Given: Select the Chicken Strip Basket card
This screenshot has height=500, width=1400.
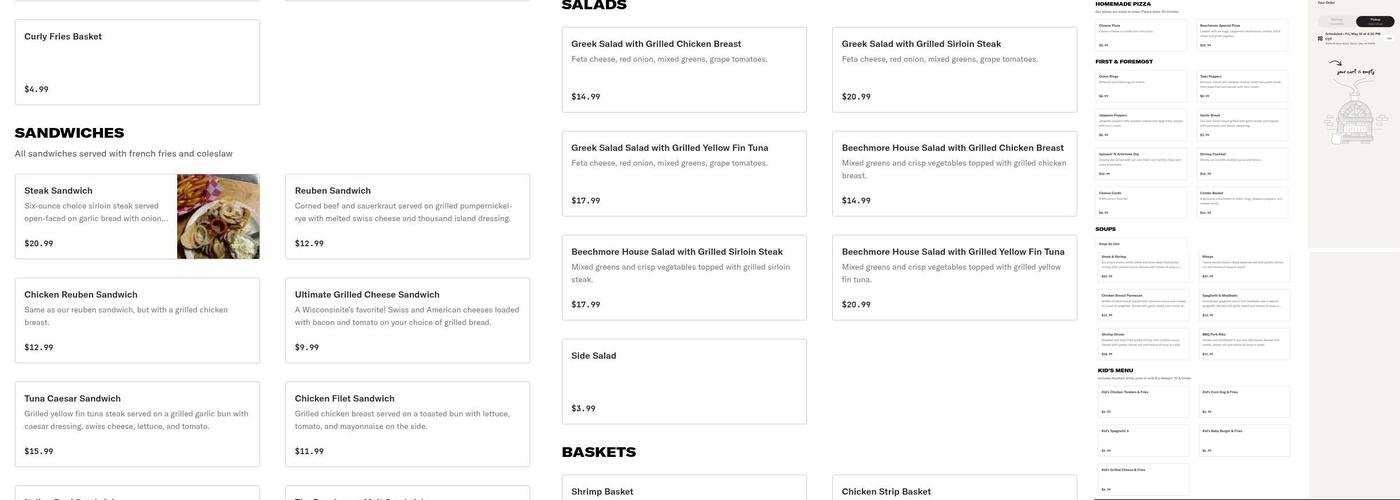Looking at the screenshot, I should point(954,489).
